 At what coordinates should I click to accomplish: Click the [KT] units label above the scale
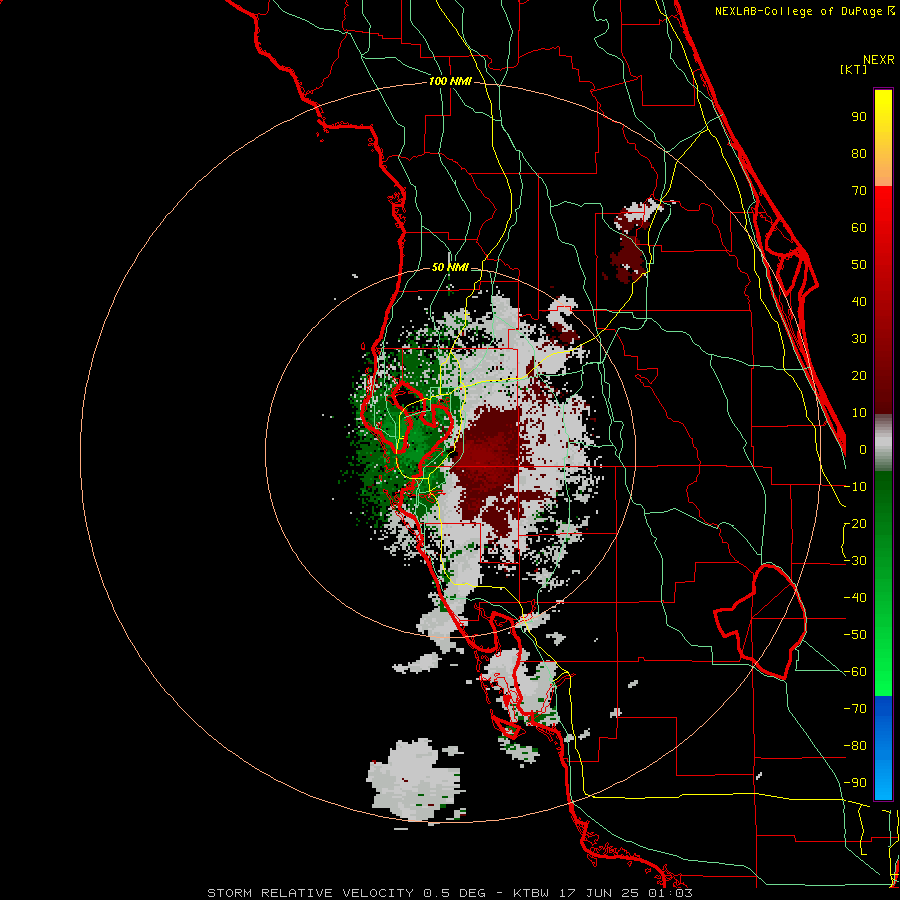pyautogui.click(x=853, y=69)
